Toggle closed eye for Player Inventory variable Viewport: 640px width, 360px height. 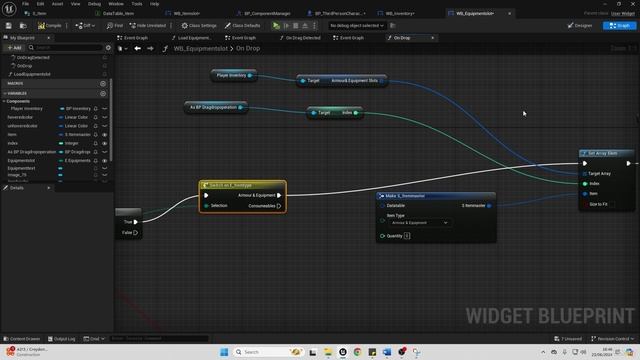tap(104, 109)
